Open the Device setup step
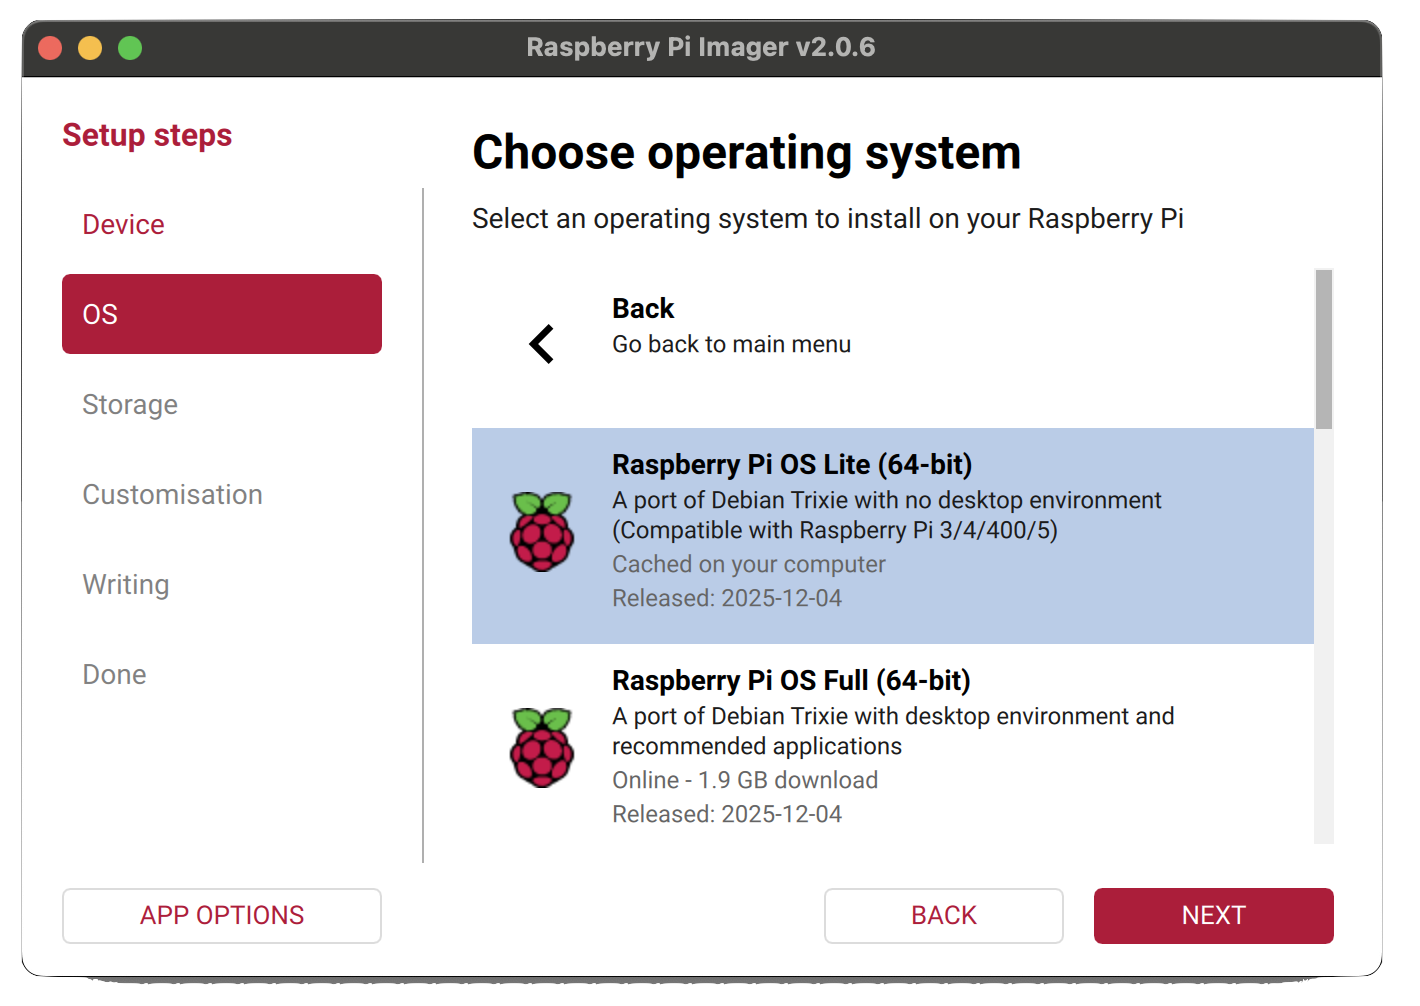The height and width of the screenshot is (1006, 1420). (x=123, y=224)
